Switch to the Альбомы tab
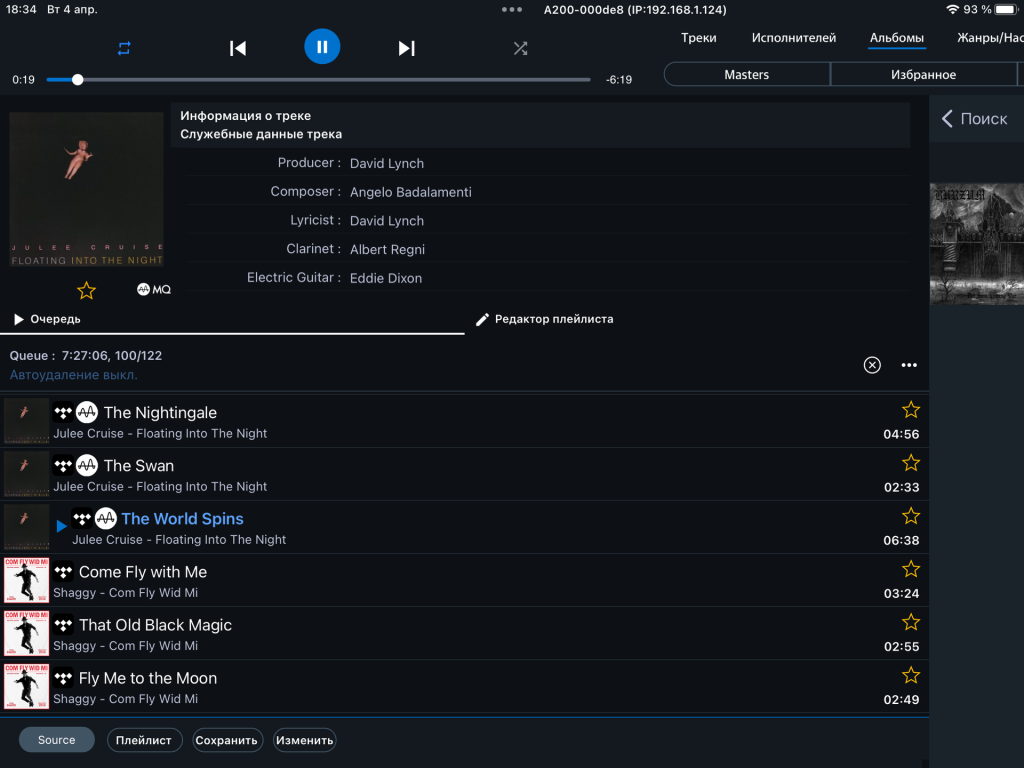 [x=896, y=38]
